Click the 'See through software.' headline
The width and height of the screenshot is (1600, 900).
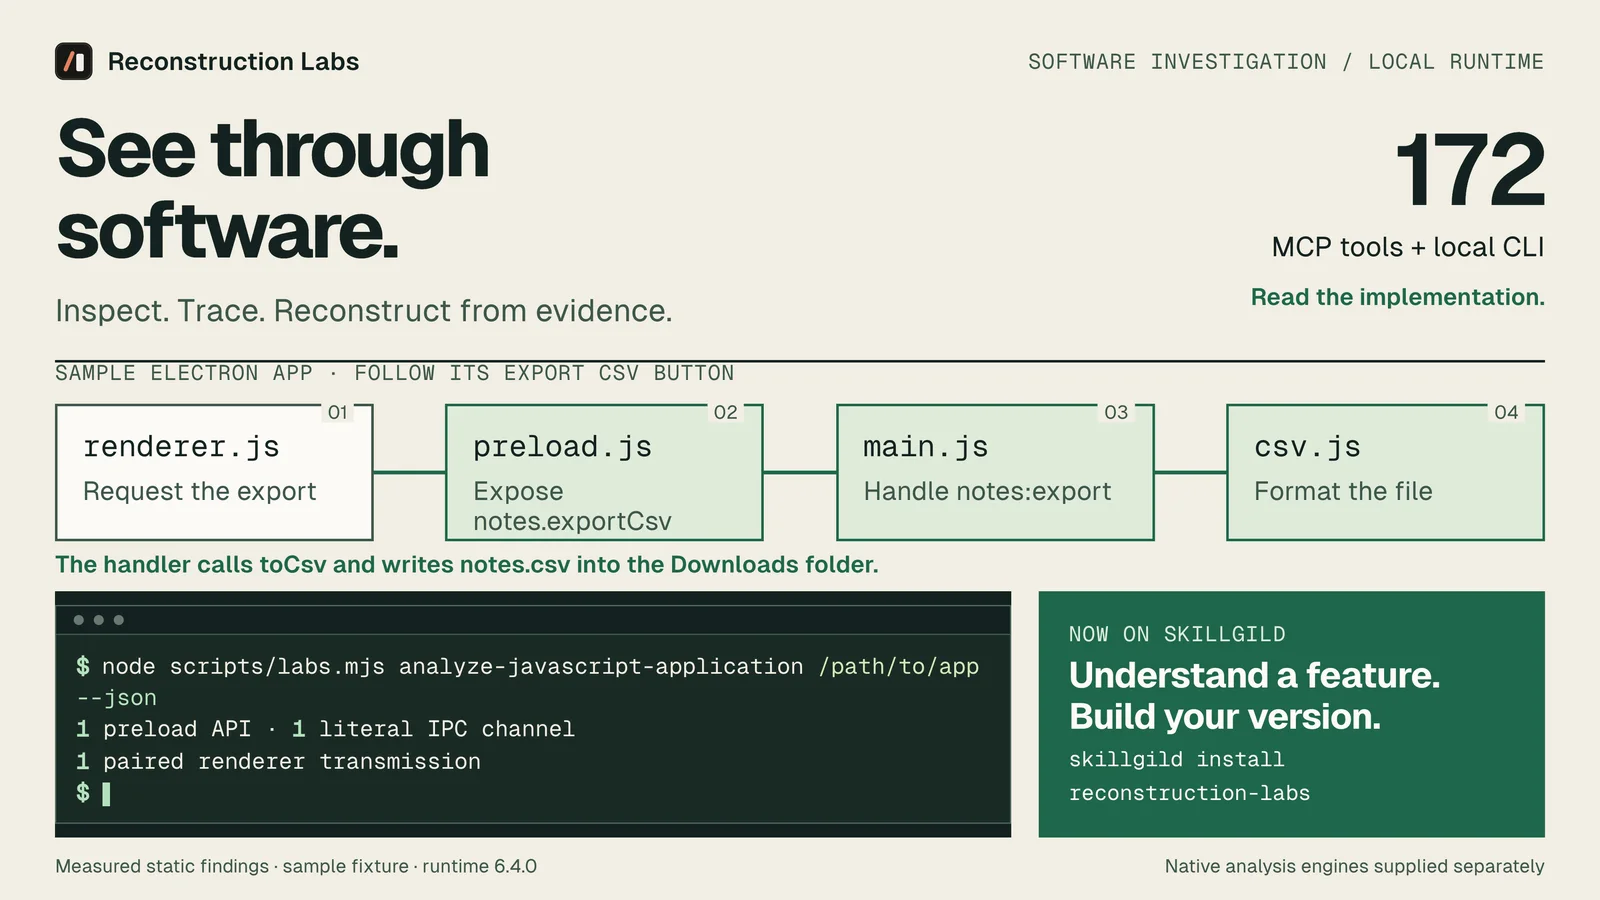click(273, 190)
